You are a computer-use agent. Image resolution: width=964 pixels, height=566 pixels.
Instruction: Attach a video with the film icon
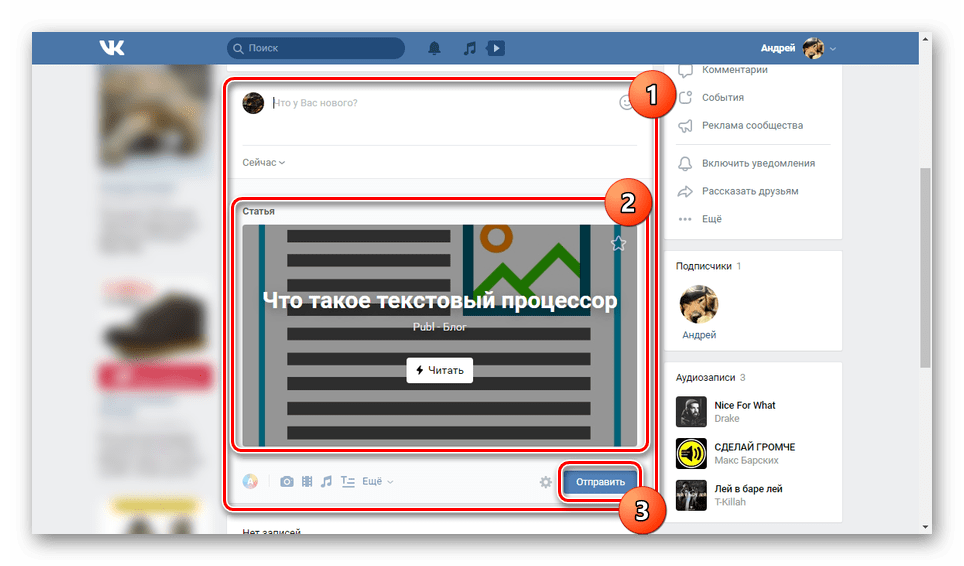coord(307,481)
